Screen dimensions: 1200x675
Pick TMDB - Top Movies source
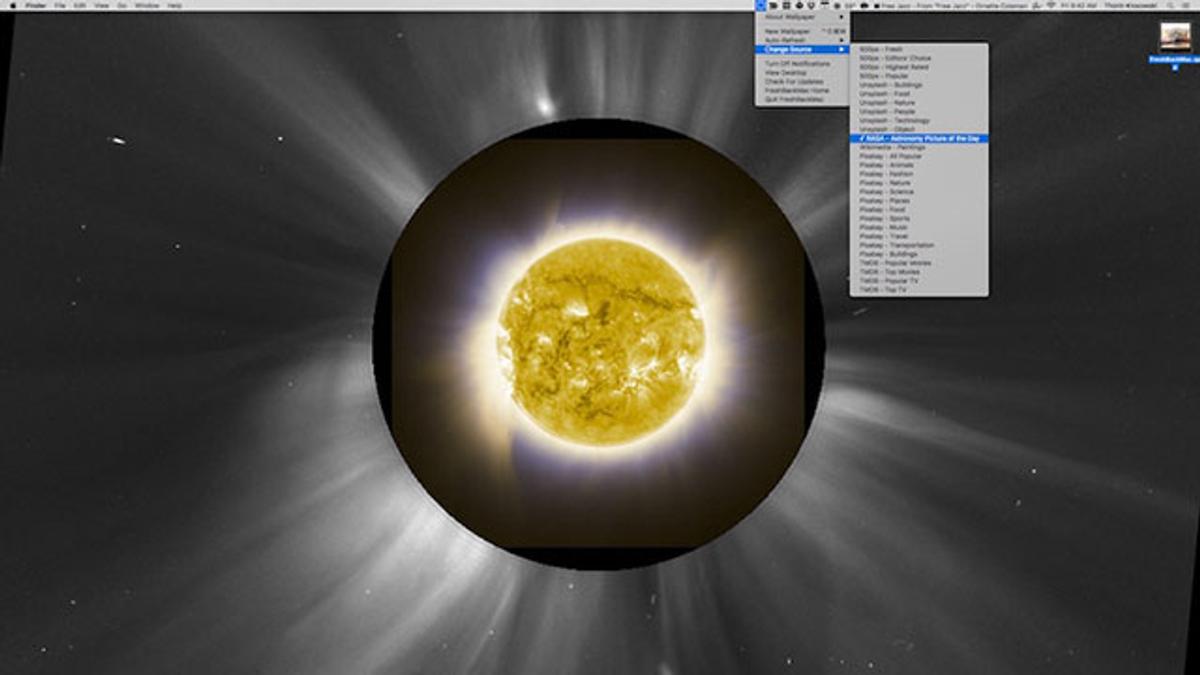point(888,272)
